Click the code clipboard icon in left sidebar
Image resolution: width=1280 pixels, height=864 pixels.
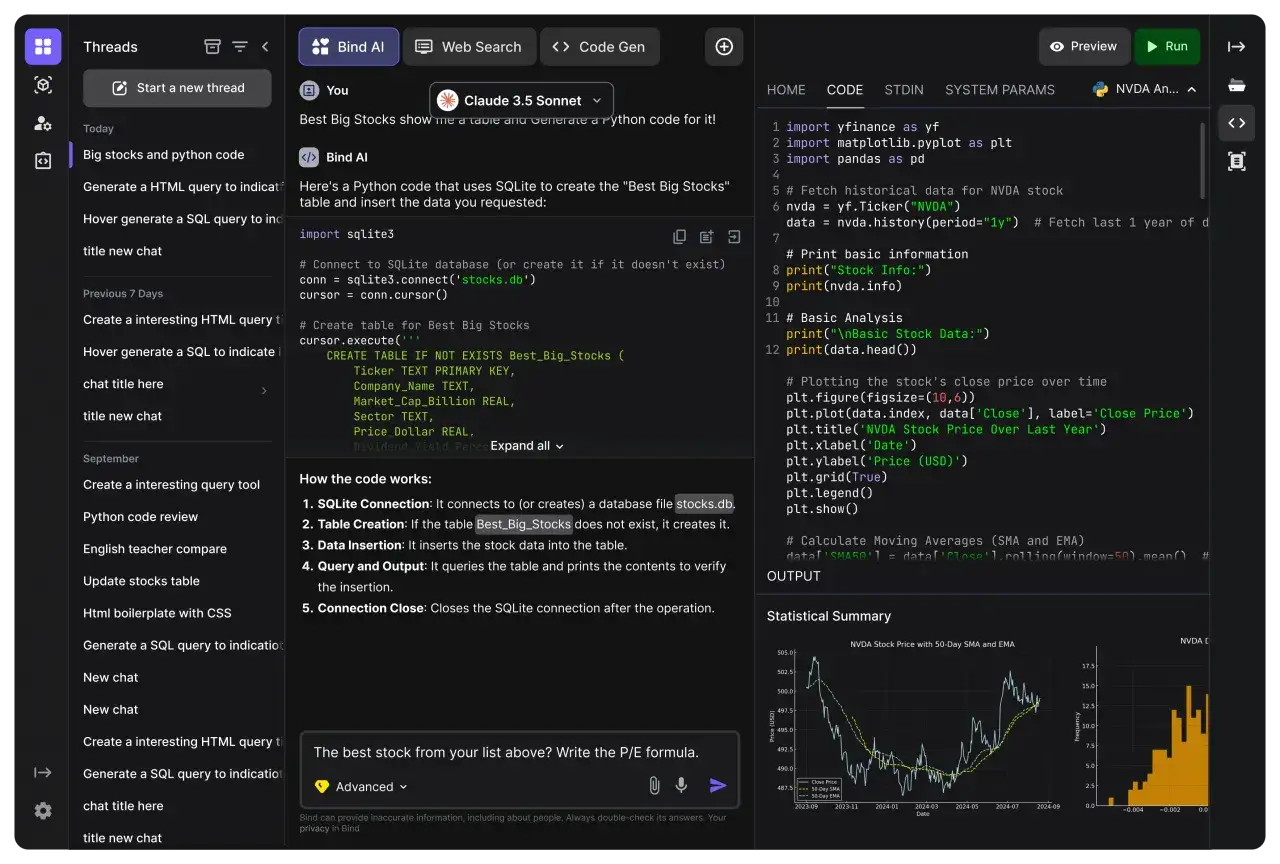coord(43,161)
